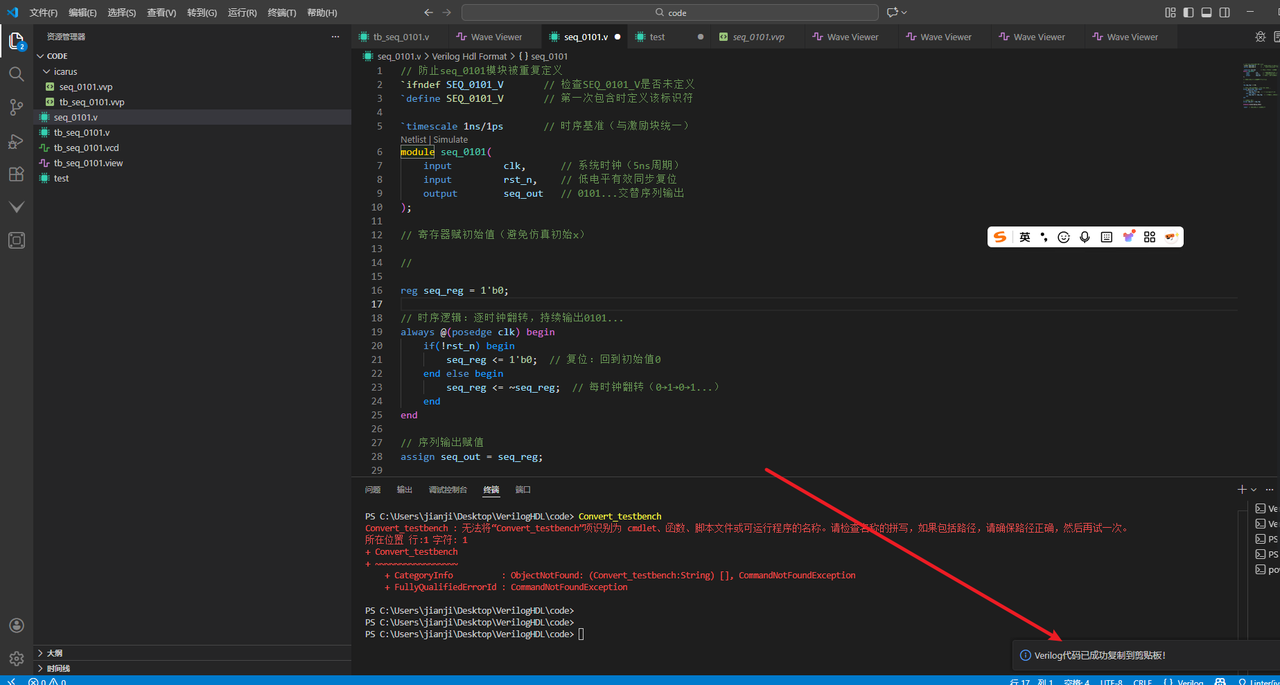
Task: Switch to the tb_seq_0101.v editor tab
Action: pos(401,37)
